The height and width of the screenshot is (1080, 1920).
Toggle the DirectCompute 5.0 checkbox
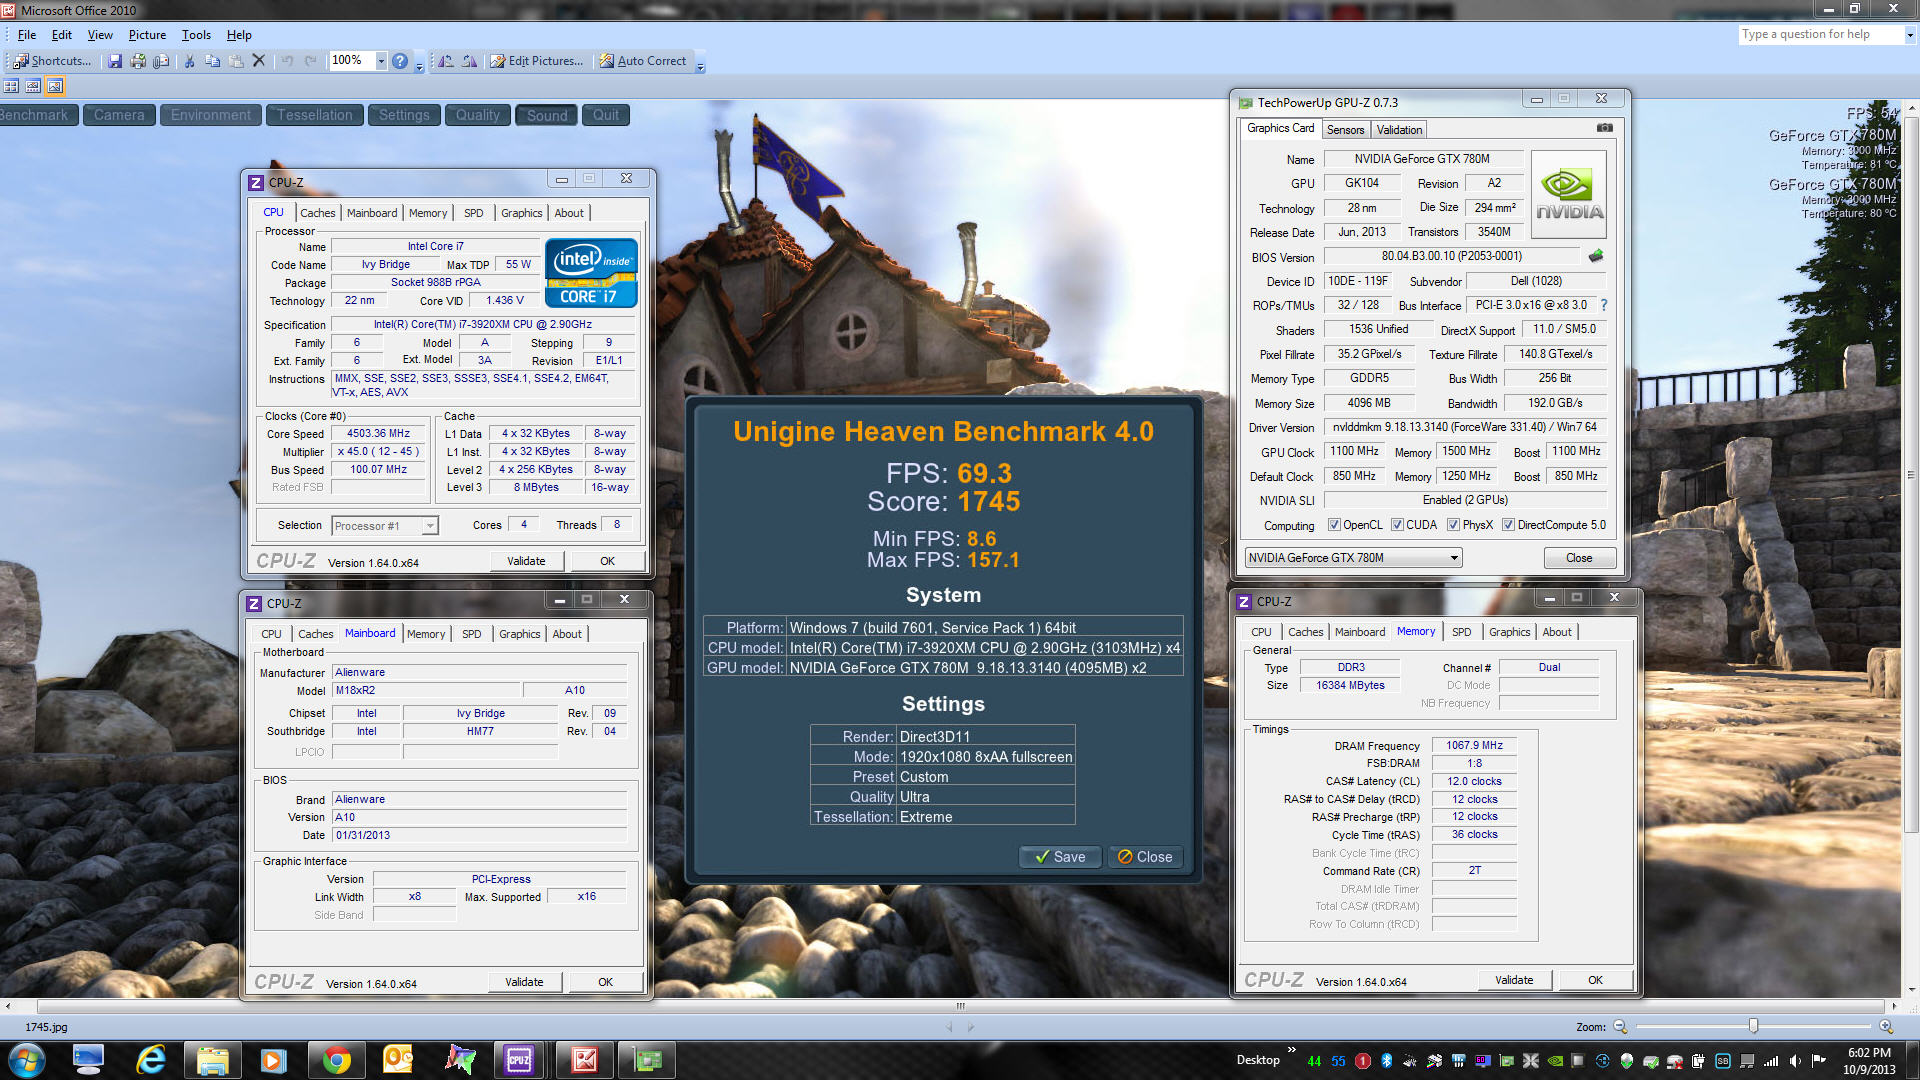(x=1508, y=525)
